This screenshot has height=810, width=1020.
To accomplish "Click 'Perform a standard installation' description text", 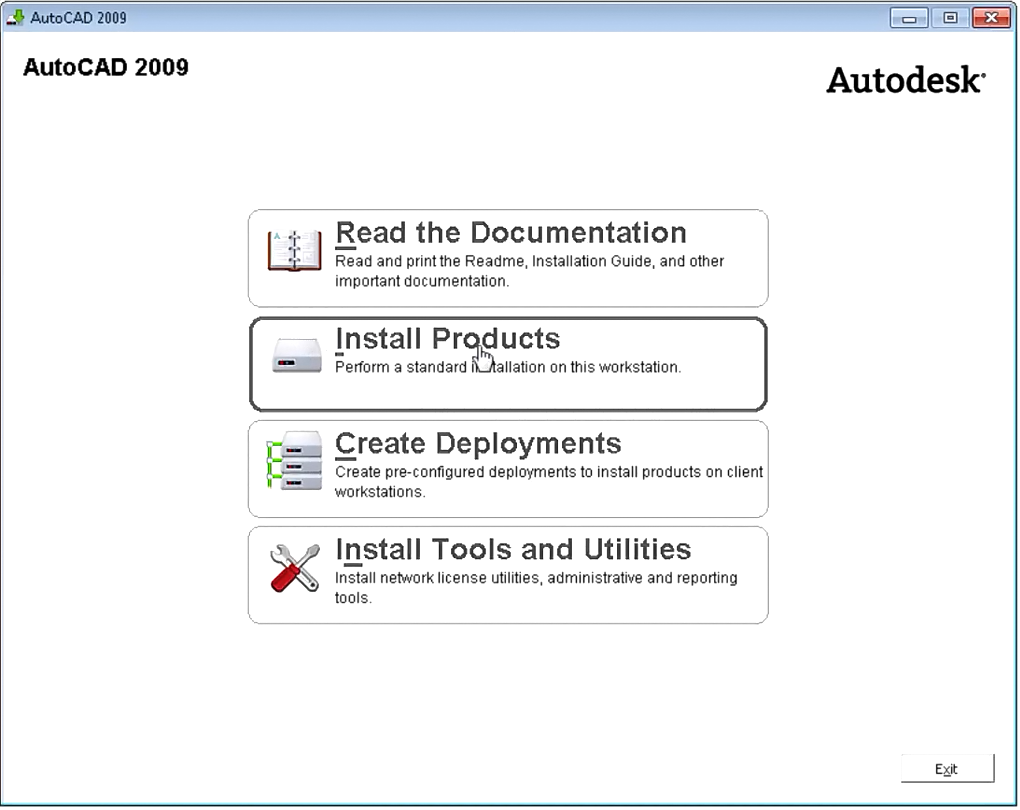I will coord(508,368).
